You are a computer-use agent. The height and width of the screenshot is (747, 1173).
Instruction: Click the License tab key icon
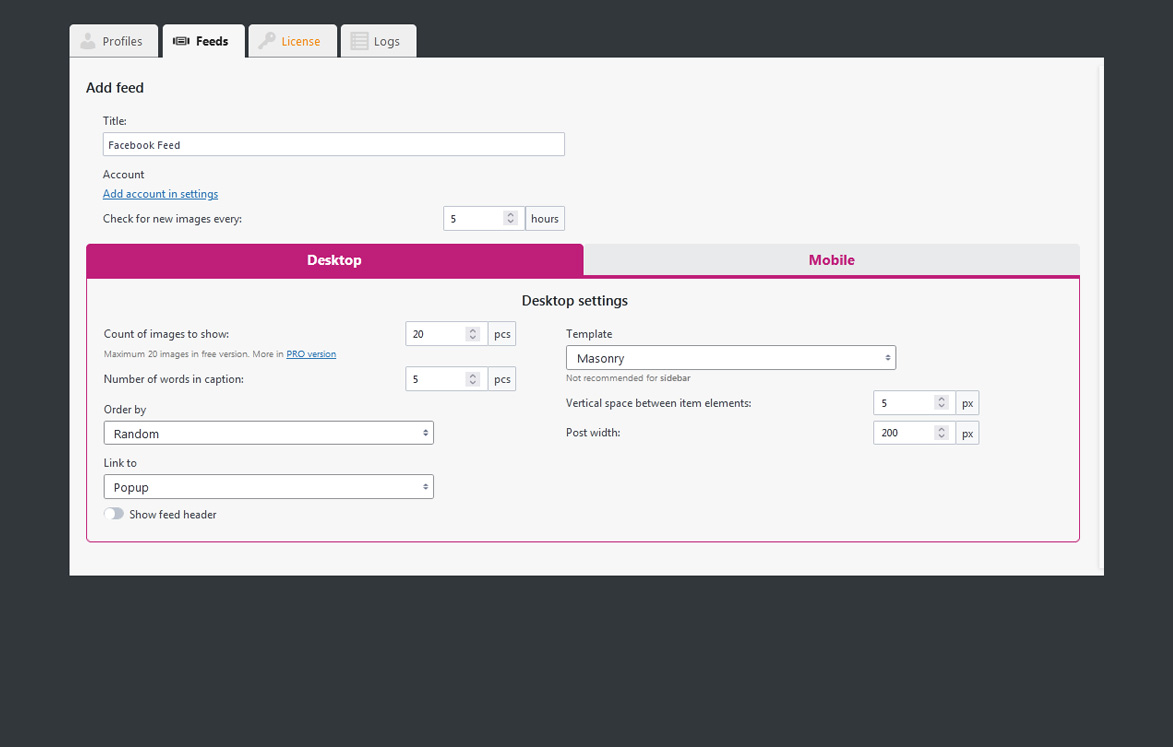267,41
